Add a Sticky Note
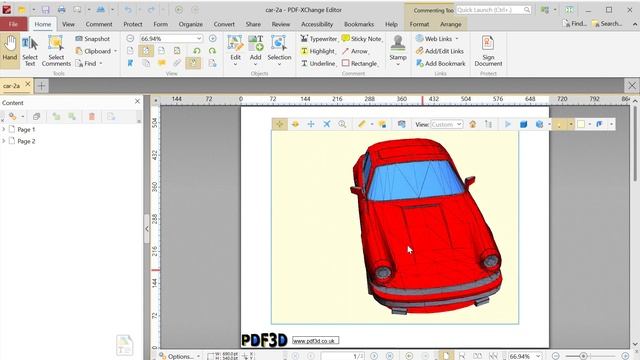The image size is (640, 360). click(x=362, y=39)
